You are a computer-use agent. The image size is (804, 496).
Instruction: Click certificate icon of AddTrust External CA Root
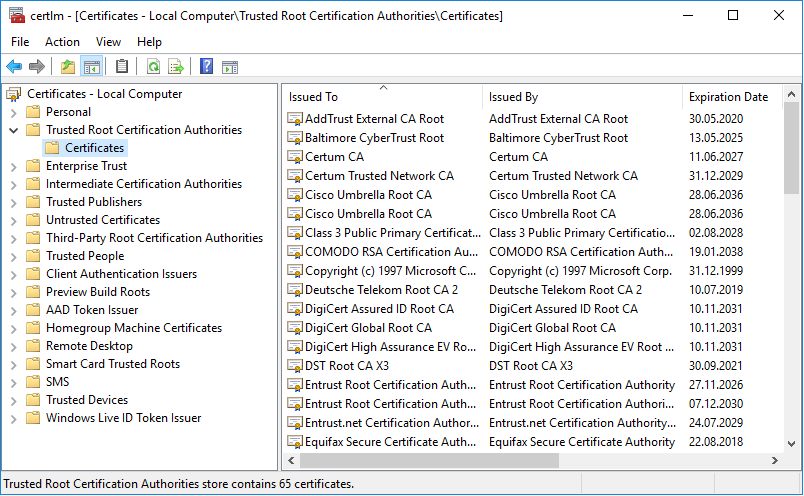click(x=294, y=119)
